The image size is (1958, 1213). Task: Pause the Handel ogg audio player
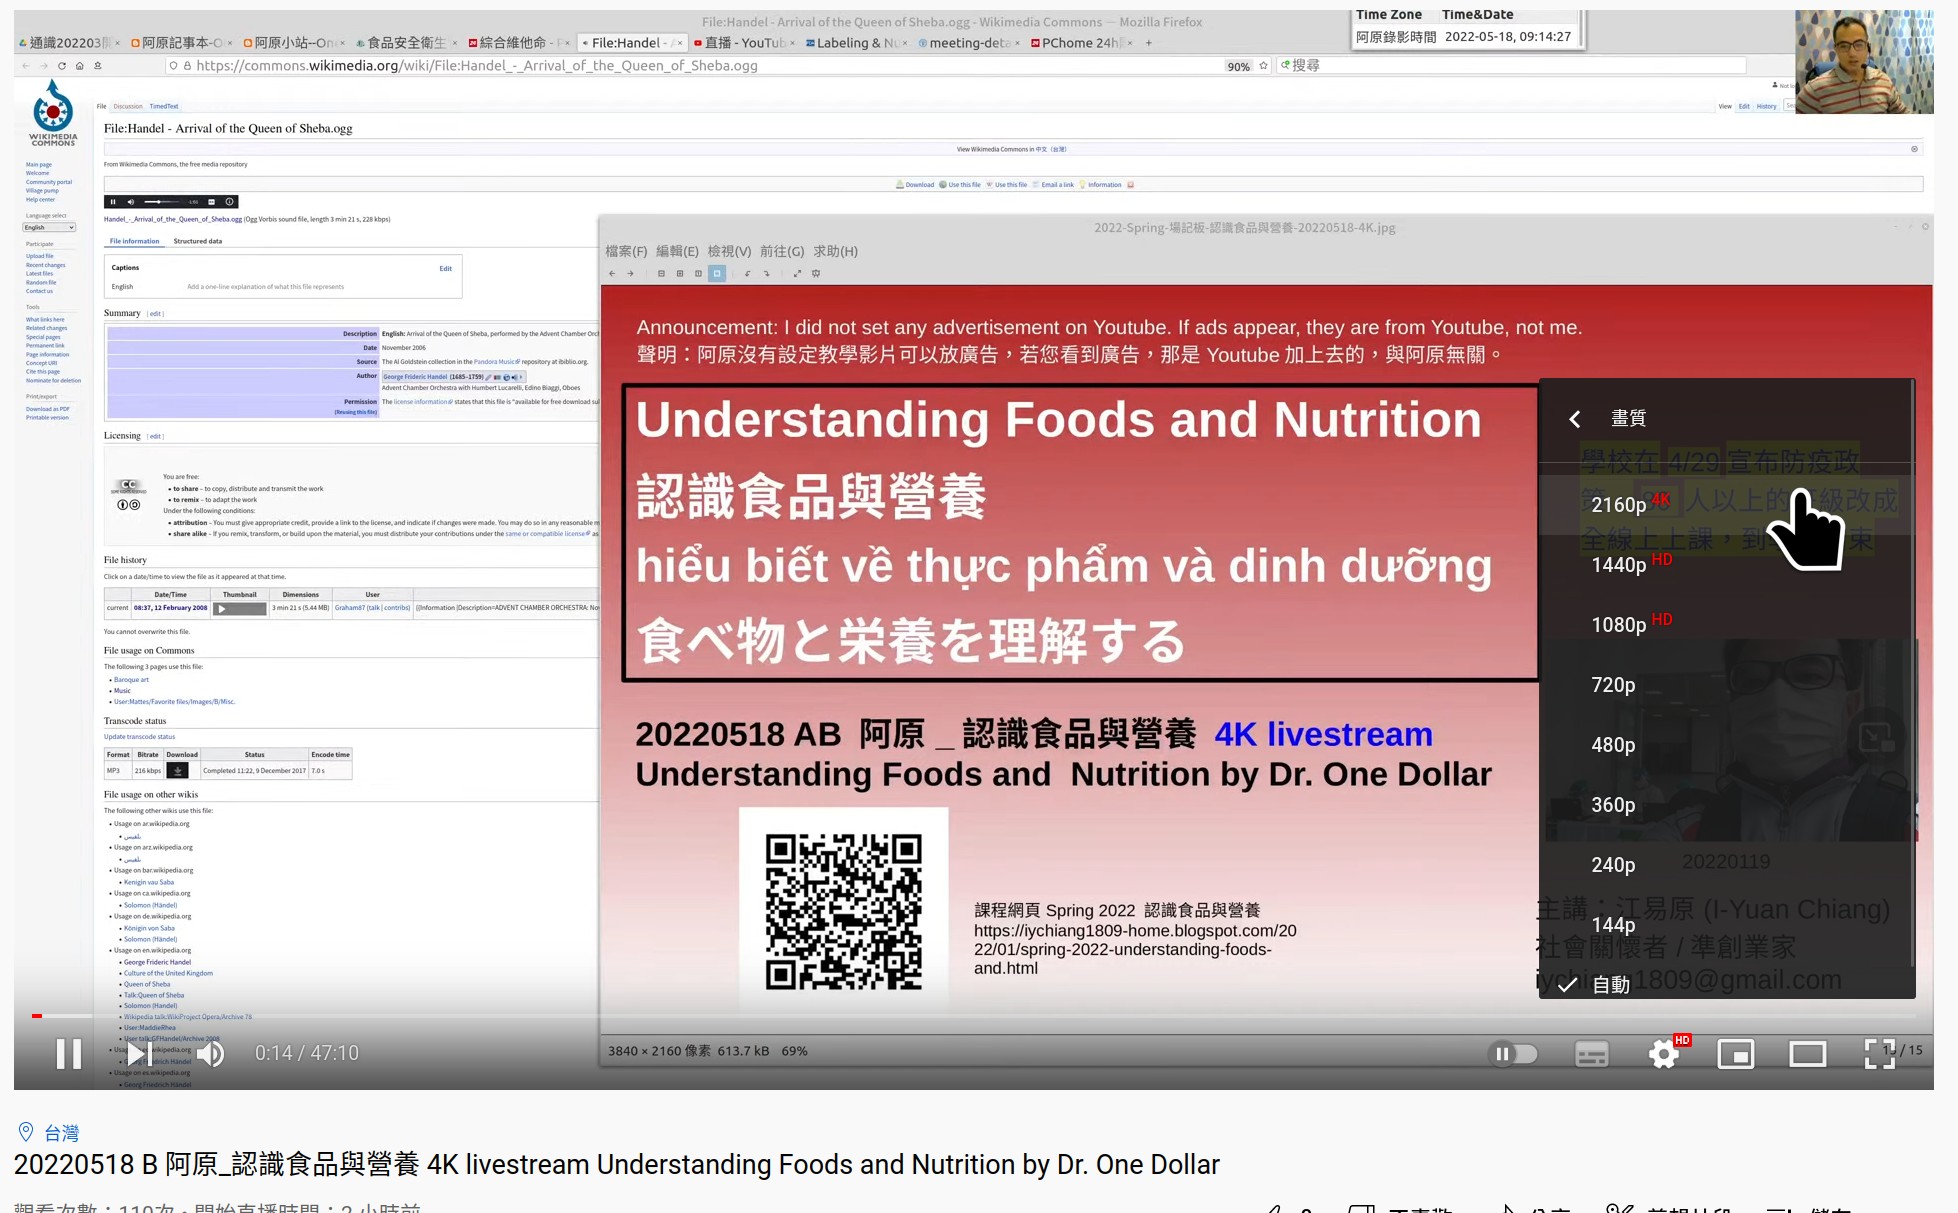113,202
